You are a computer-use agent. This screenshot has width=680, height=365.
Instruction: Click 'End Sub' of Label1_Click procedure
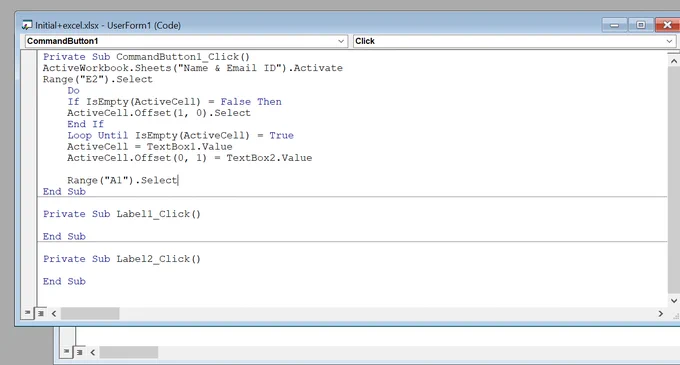pos(64,237)
